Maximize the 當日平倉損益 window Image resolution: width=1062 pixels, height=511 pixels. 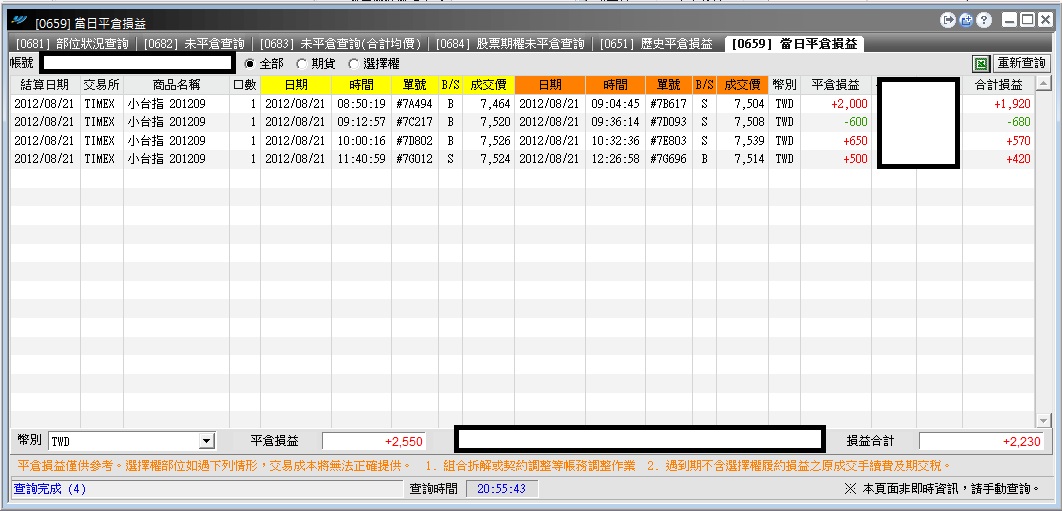pyautogui.click(x=1027, y=21)
